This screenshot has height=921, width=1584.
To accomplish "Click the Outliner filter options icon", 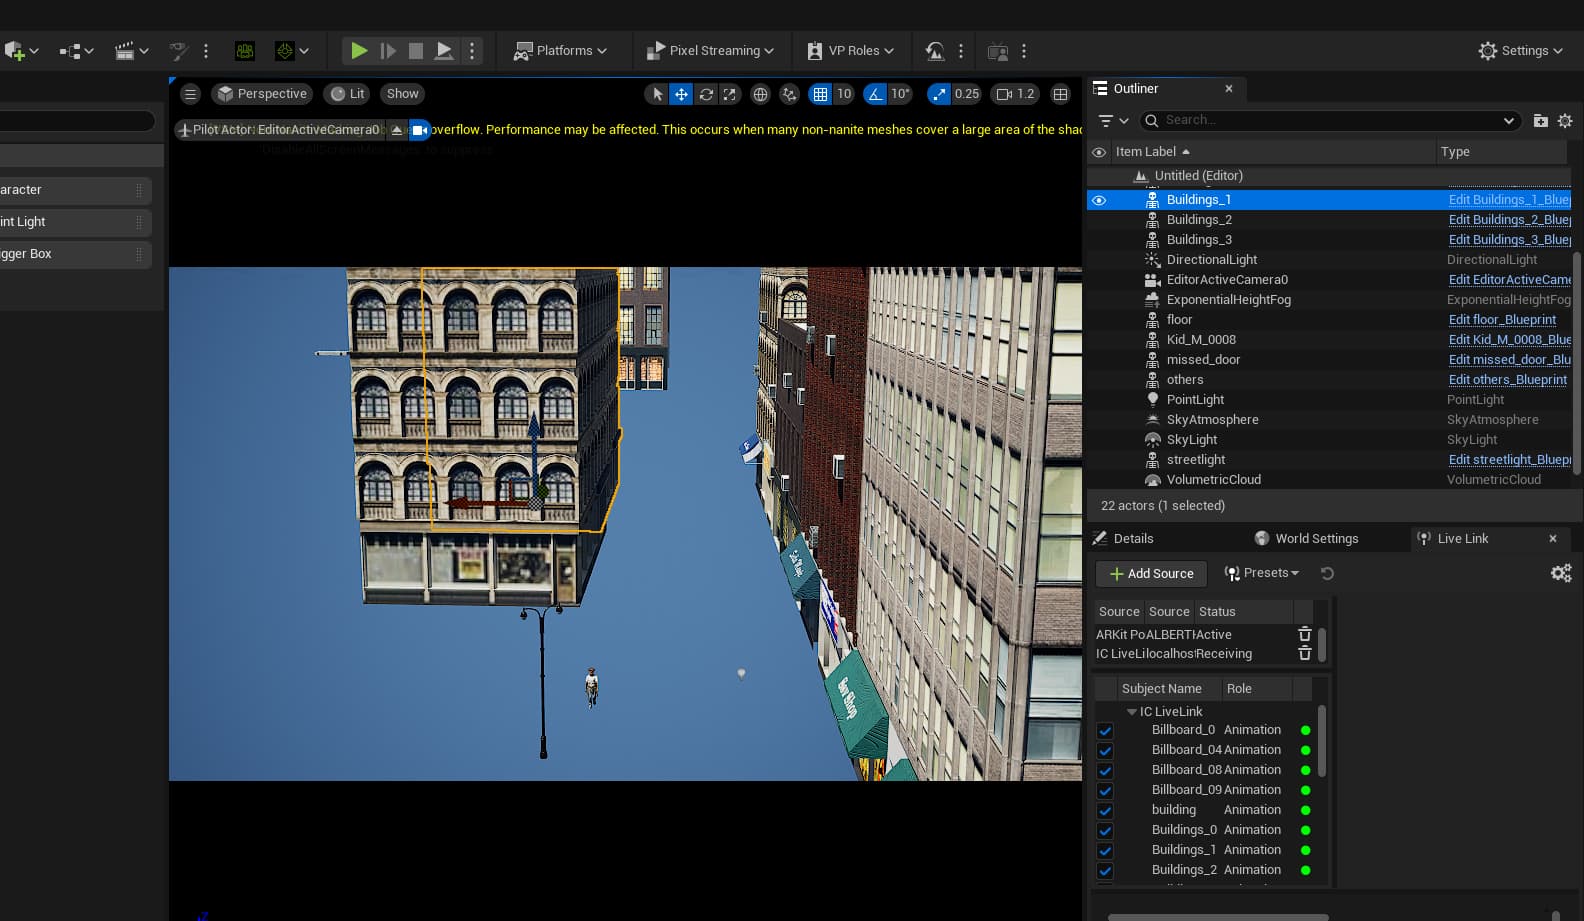I will (1113, 121).
